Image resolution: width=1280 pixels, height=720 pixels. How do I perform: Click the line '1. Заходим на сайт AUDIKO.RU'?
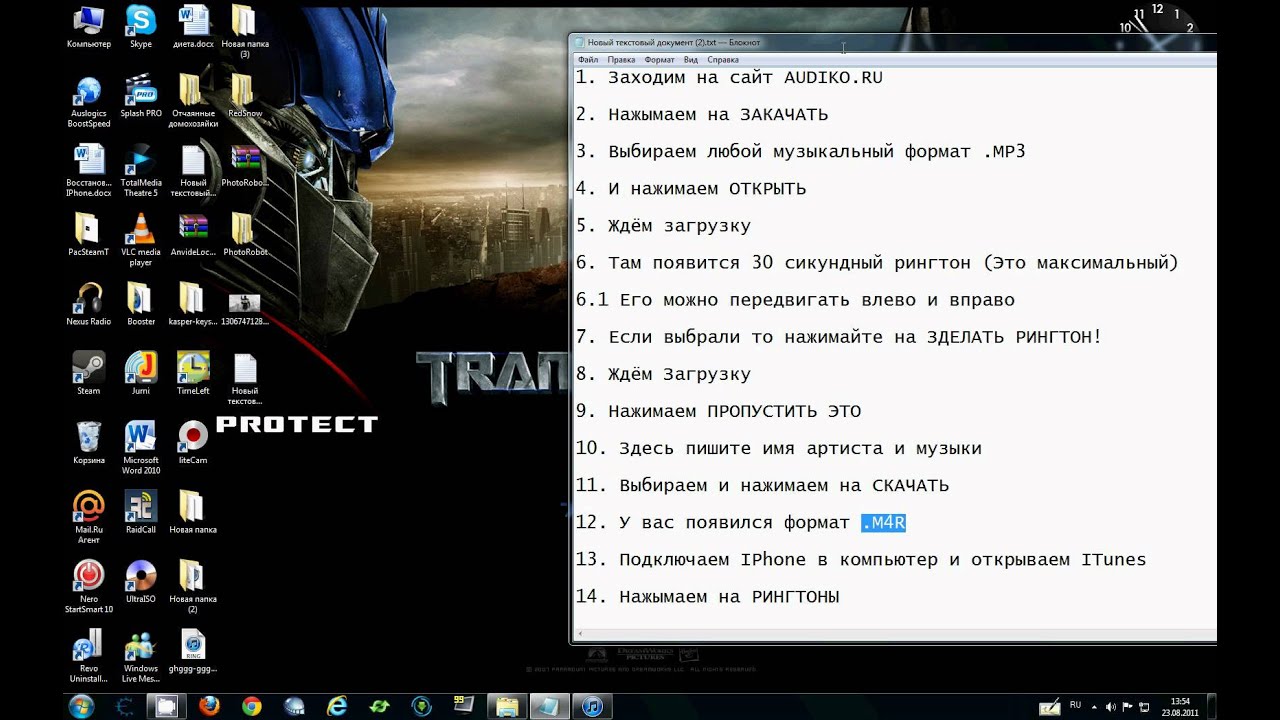(729, 77)
